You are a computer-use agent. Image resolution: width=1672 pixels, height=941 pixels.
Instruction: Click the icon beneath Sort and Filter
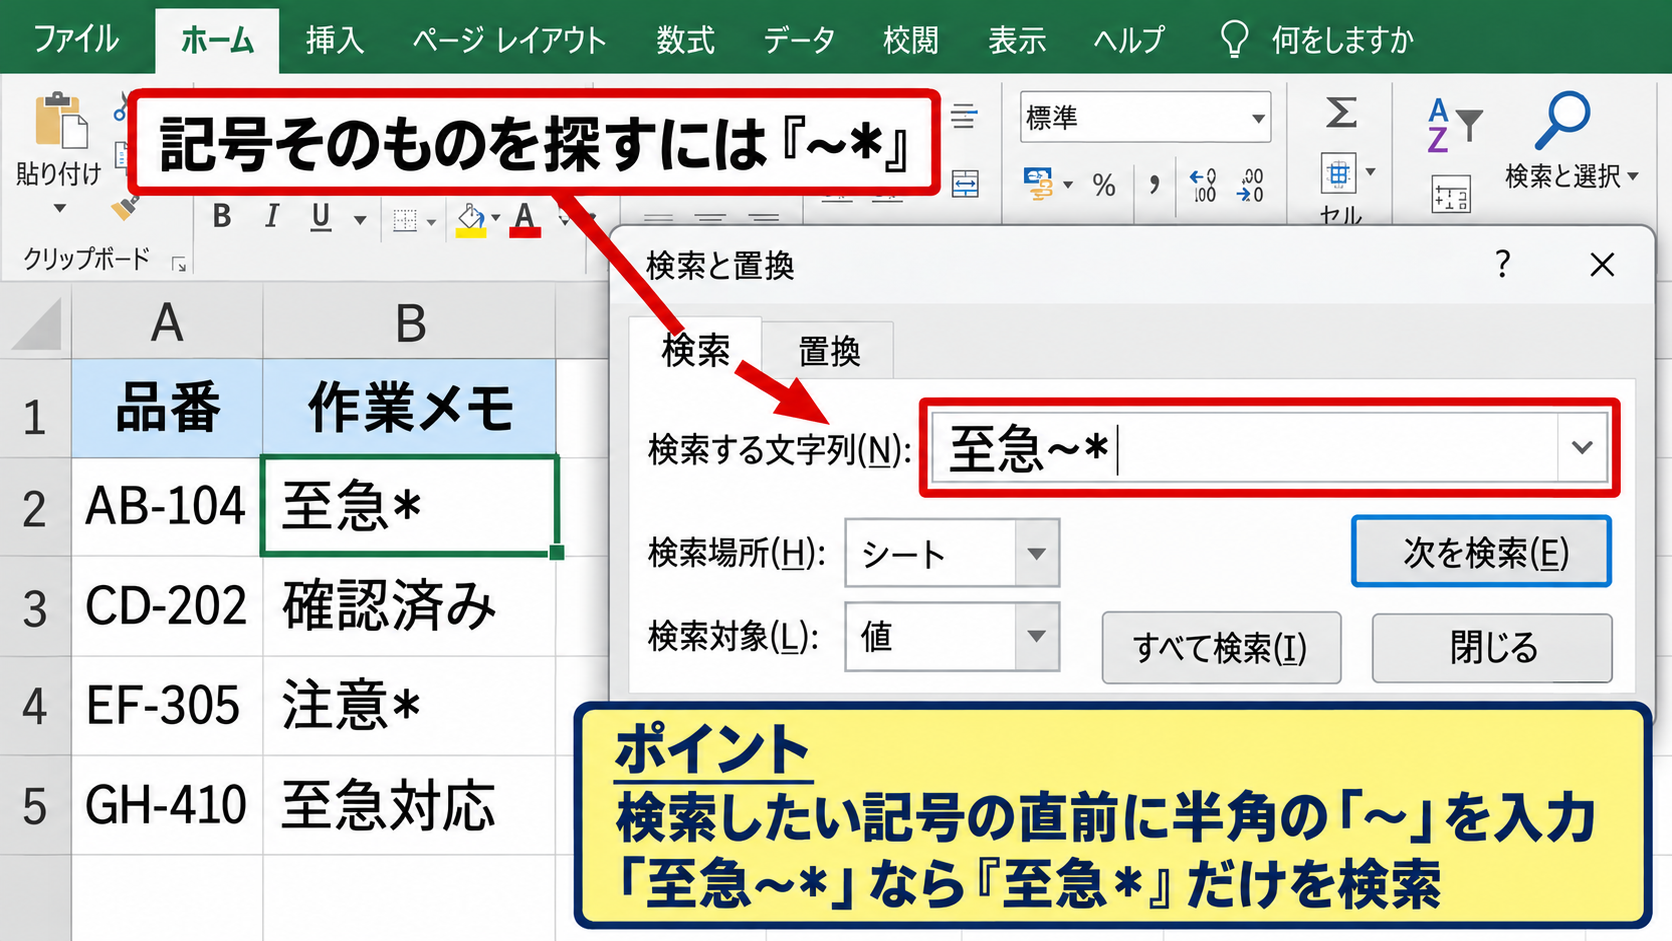(1451, 194)
